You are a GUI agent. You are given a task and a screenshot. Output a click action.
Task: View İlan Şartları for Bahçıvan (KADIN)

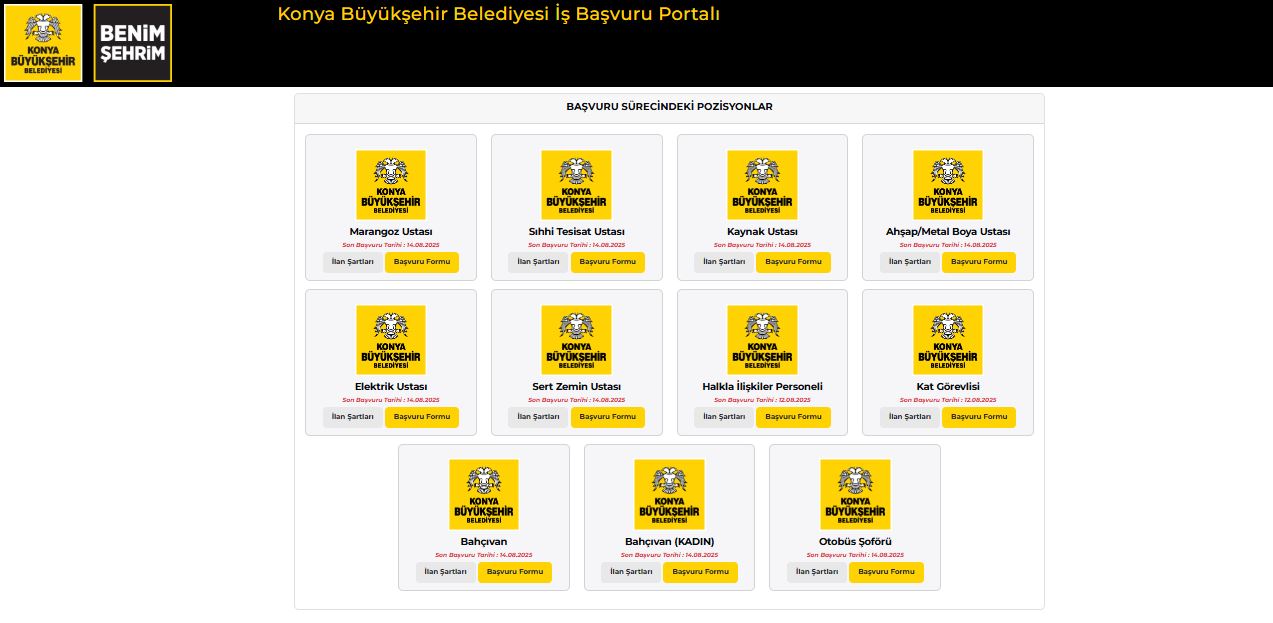631,572
